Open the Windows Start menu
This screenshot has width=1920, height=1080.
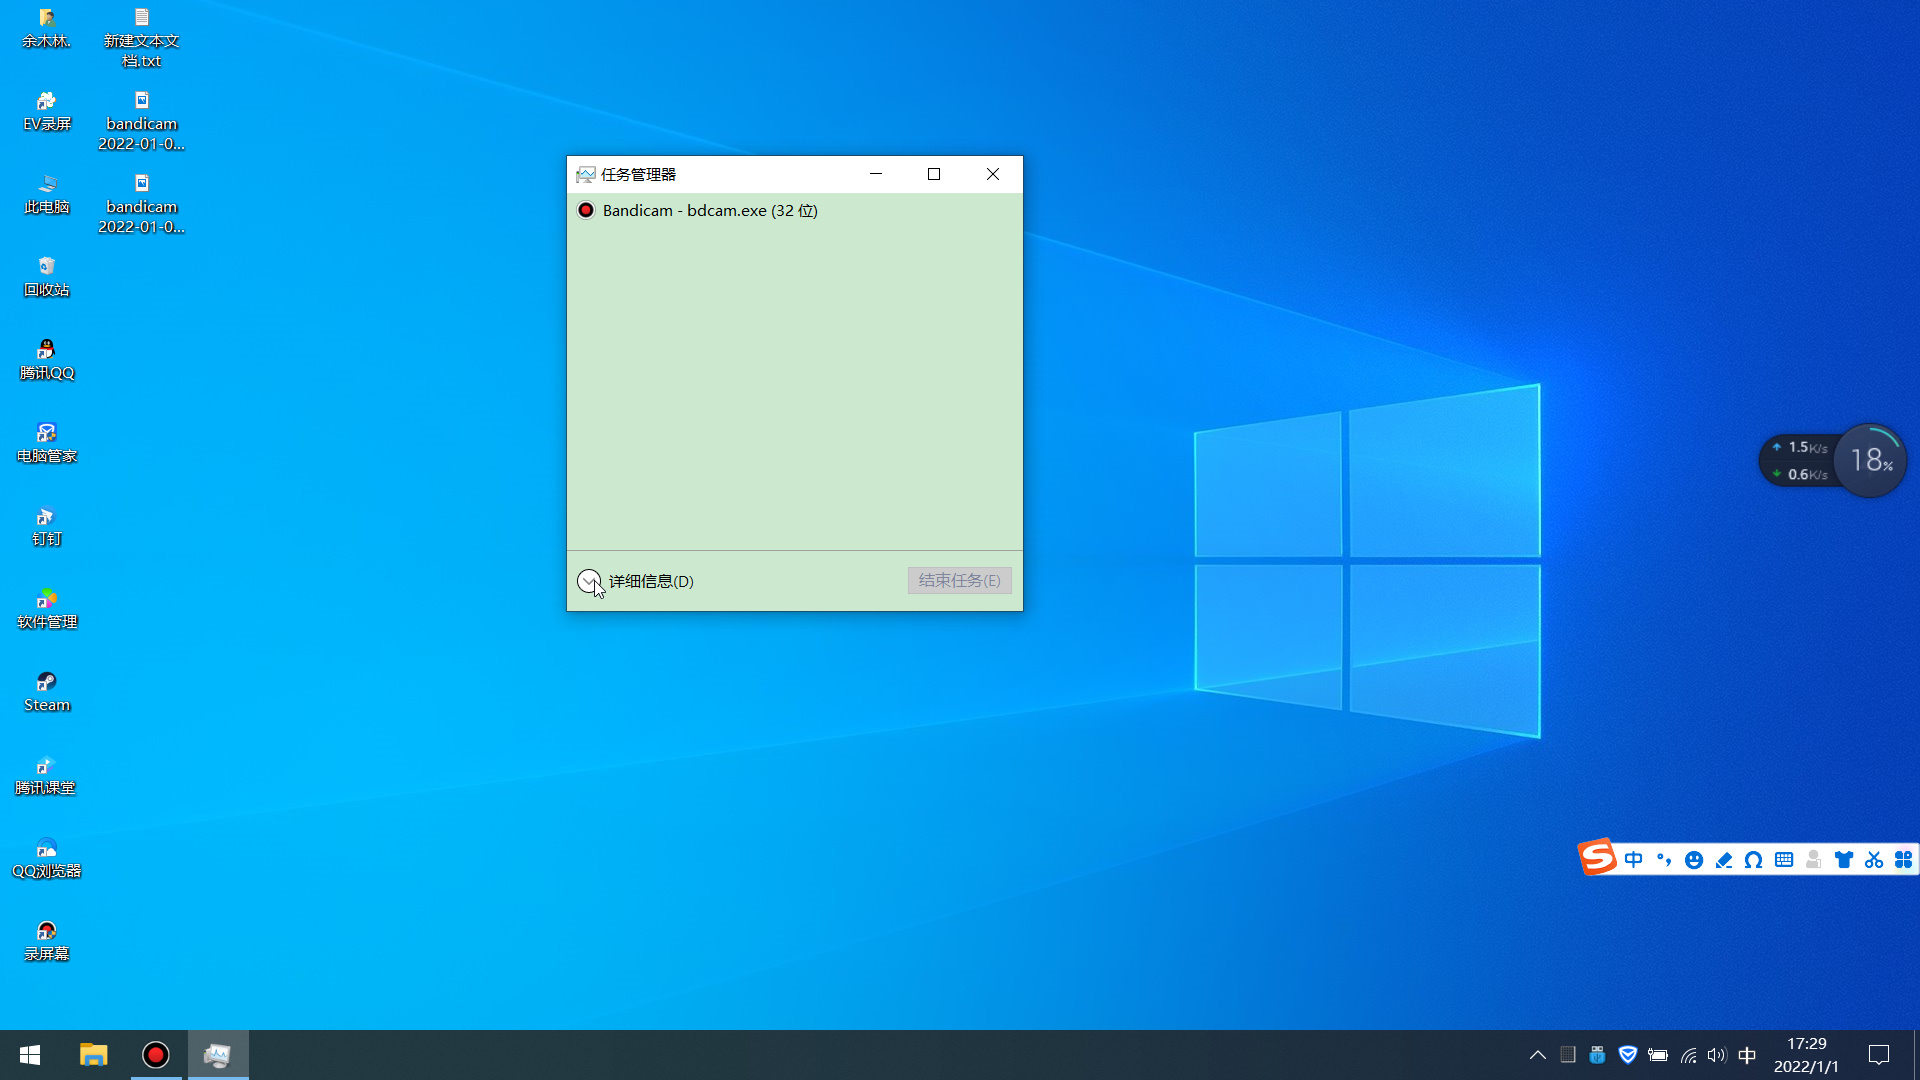[30, 1055]
